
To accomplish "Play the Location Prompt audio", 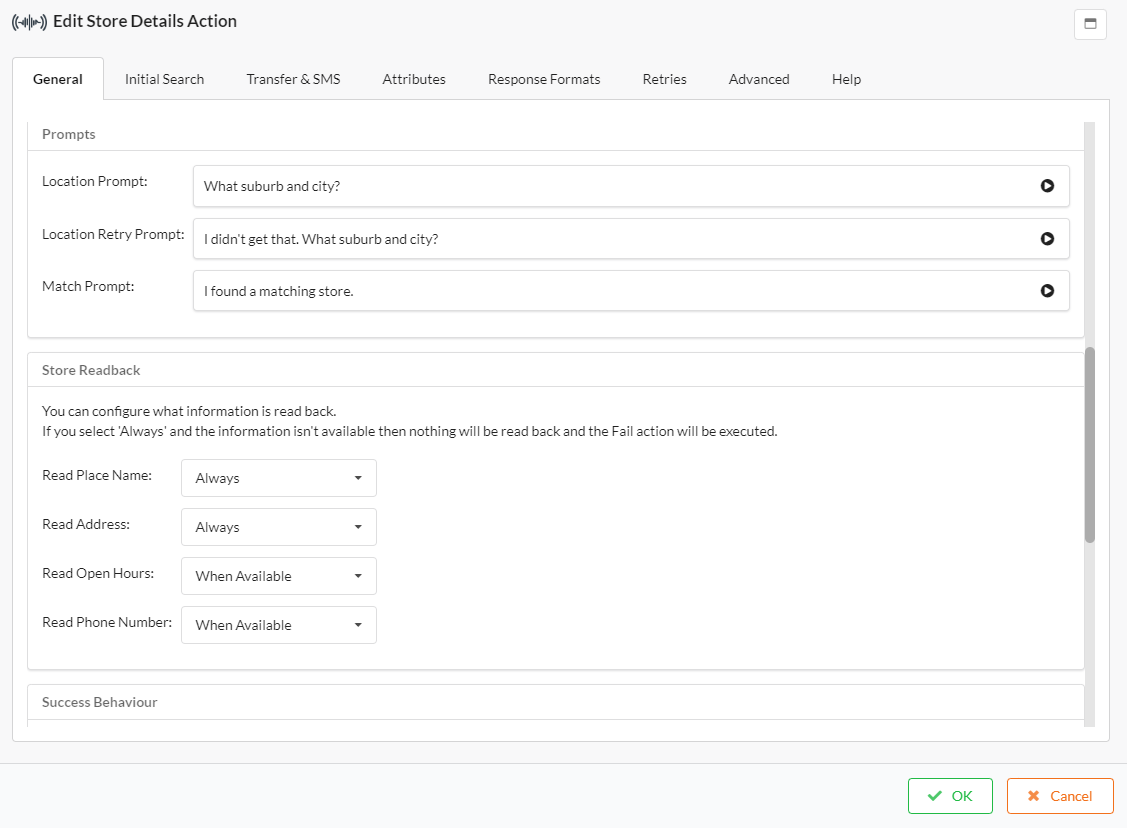I will [x=1047, y=186].
